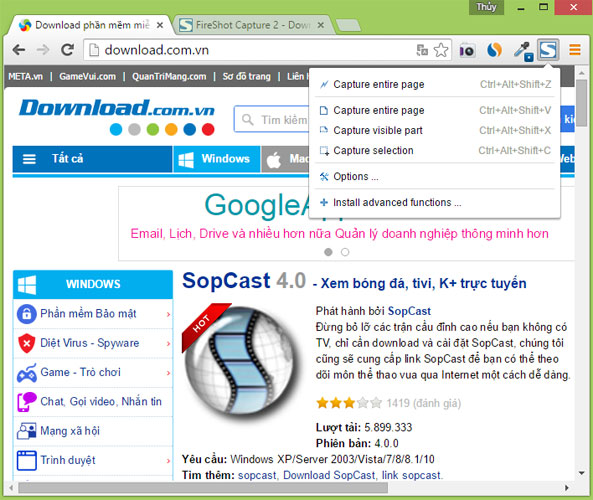Expand Trình duyệt submenu arrow

click(168, 461)
